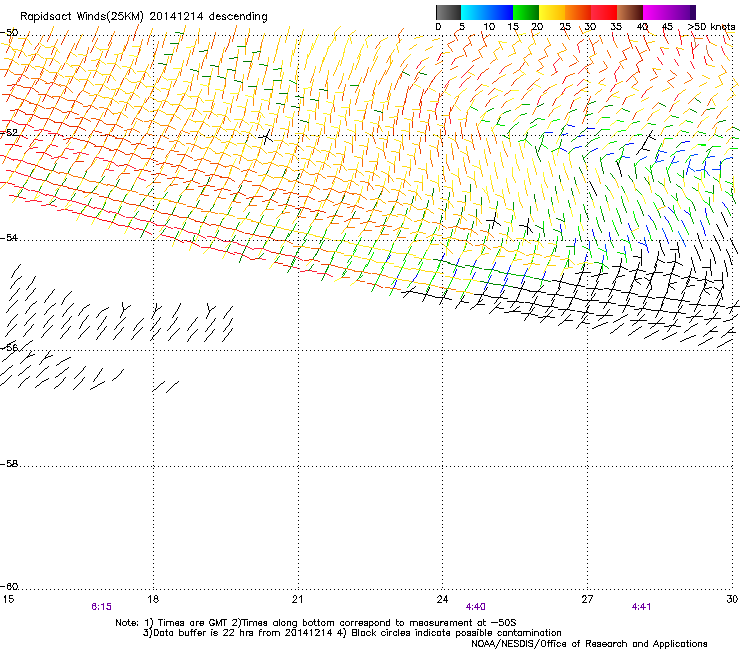The image size is (740, 650).
Task: Click the NOAA/NESDIS Office of Research credit
Action: point(589,644)
